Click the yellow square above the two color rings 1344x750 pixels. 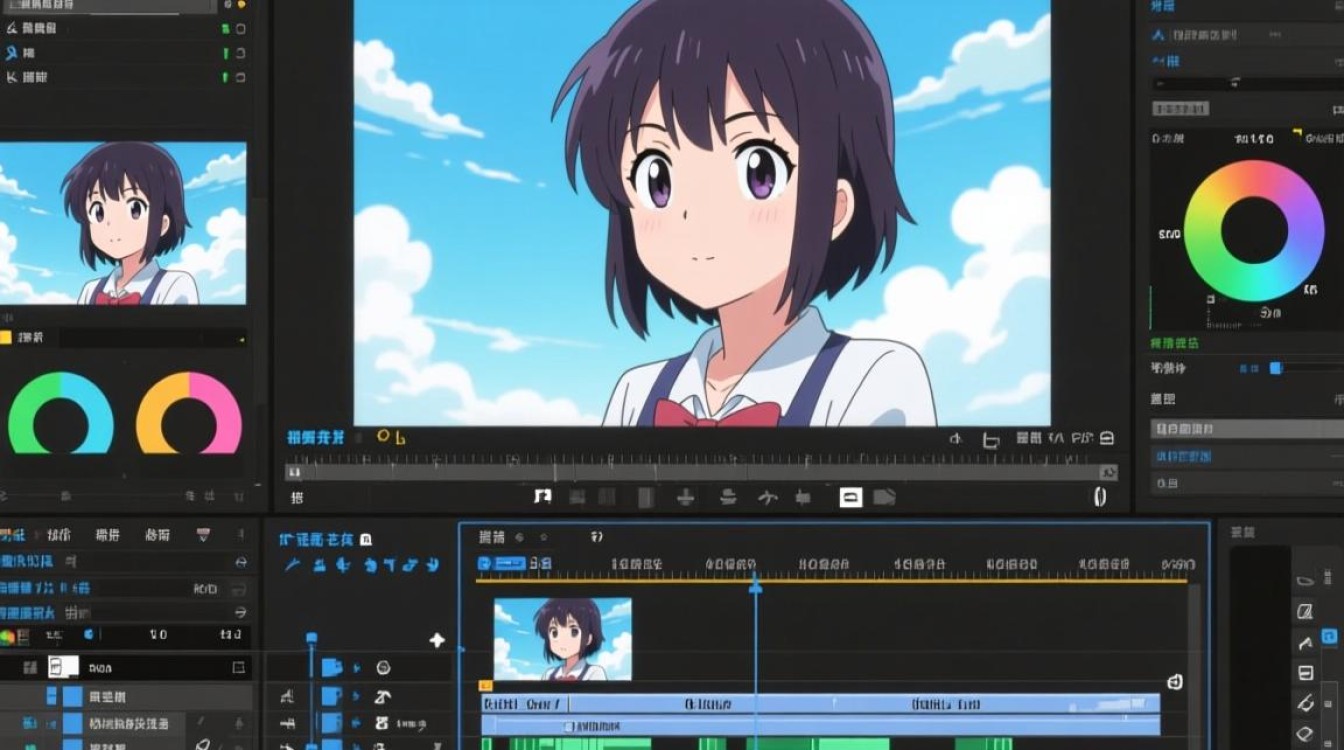[x=6, y=338]
